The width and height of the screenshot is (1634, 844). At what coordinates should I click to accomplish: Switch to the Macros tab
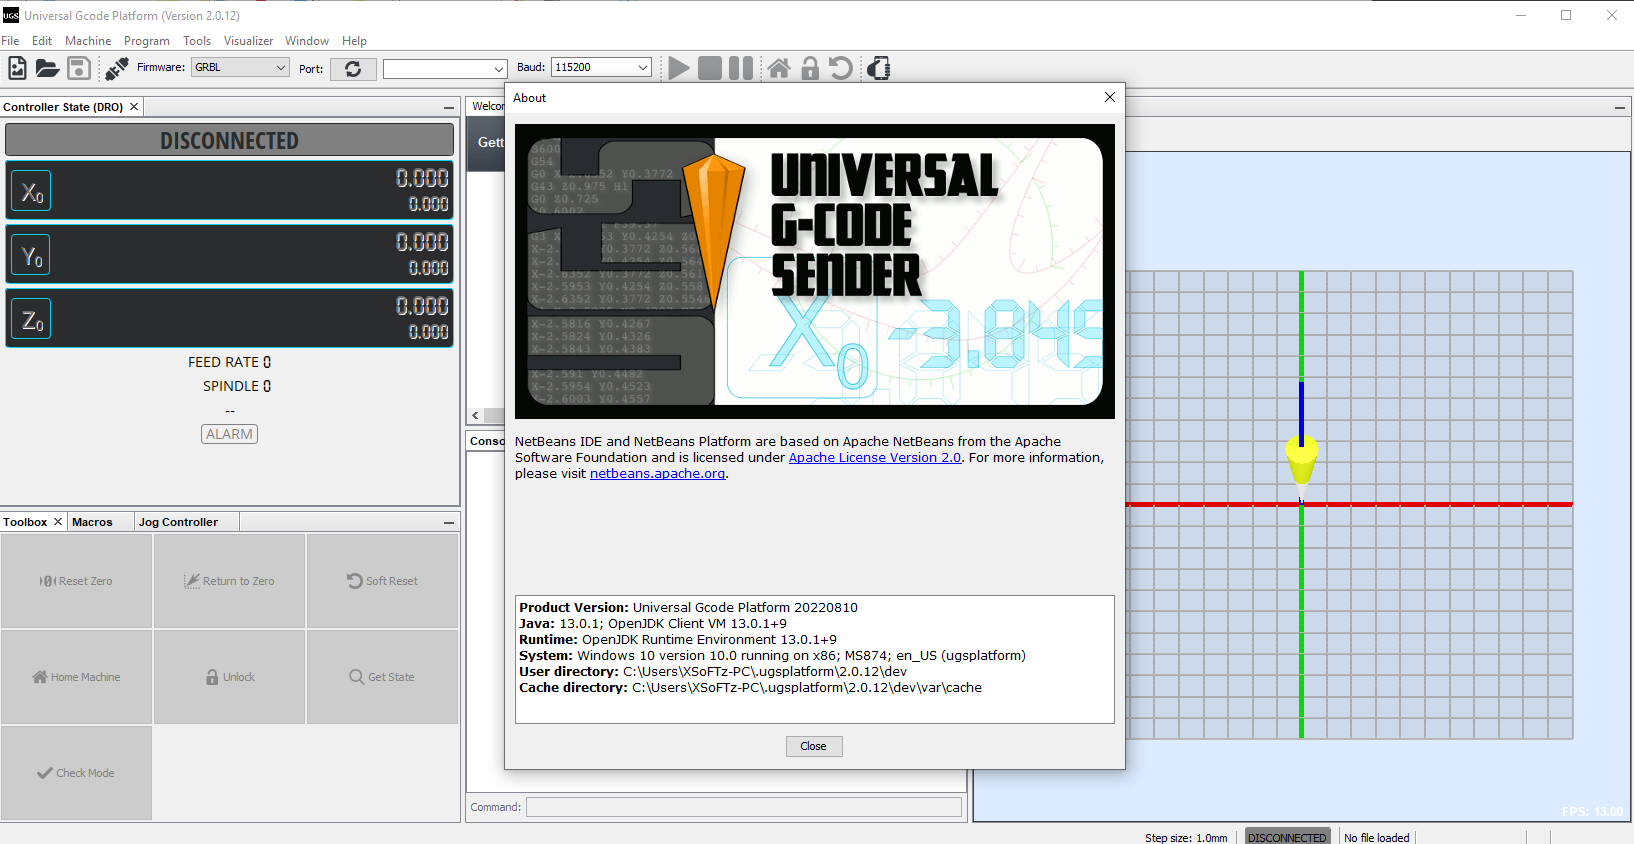(x=92, y=522)
